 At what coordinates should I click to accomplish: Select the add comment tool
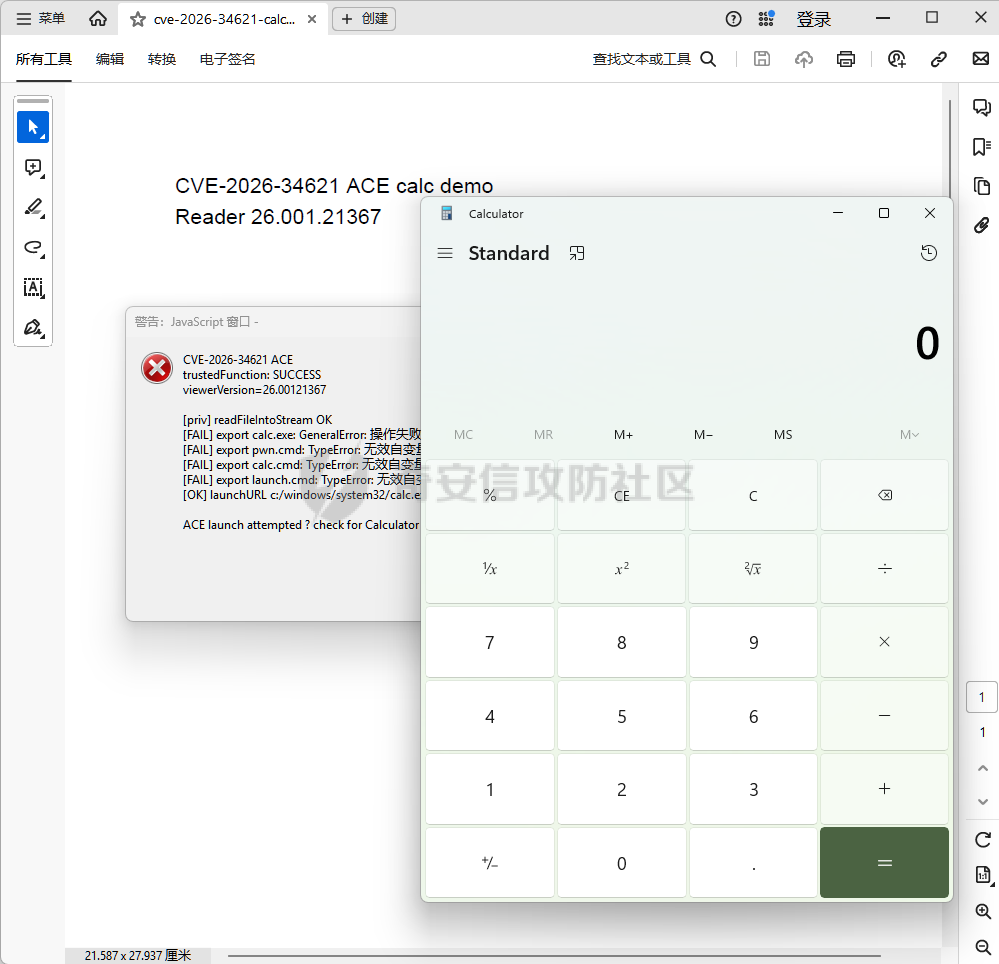[33, 168]
